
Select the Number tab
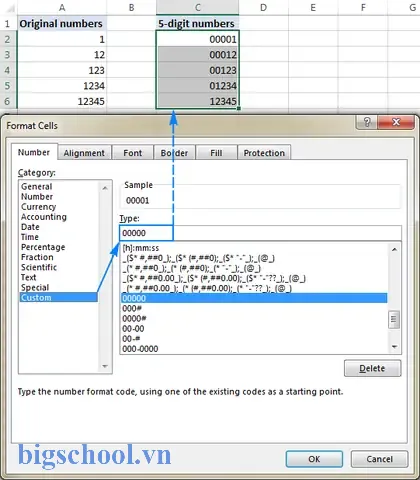point(34,152)
